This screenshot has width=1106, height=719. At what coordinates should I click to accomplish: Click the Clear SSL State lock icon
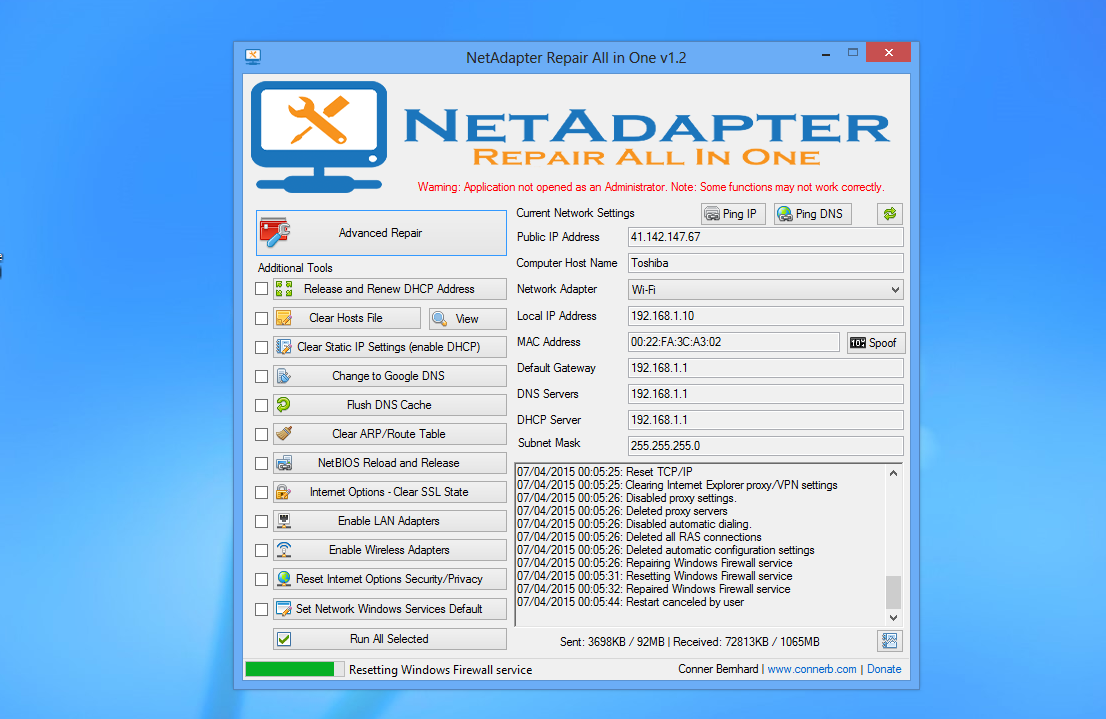tap(284, 492)
